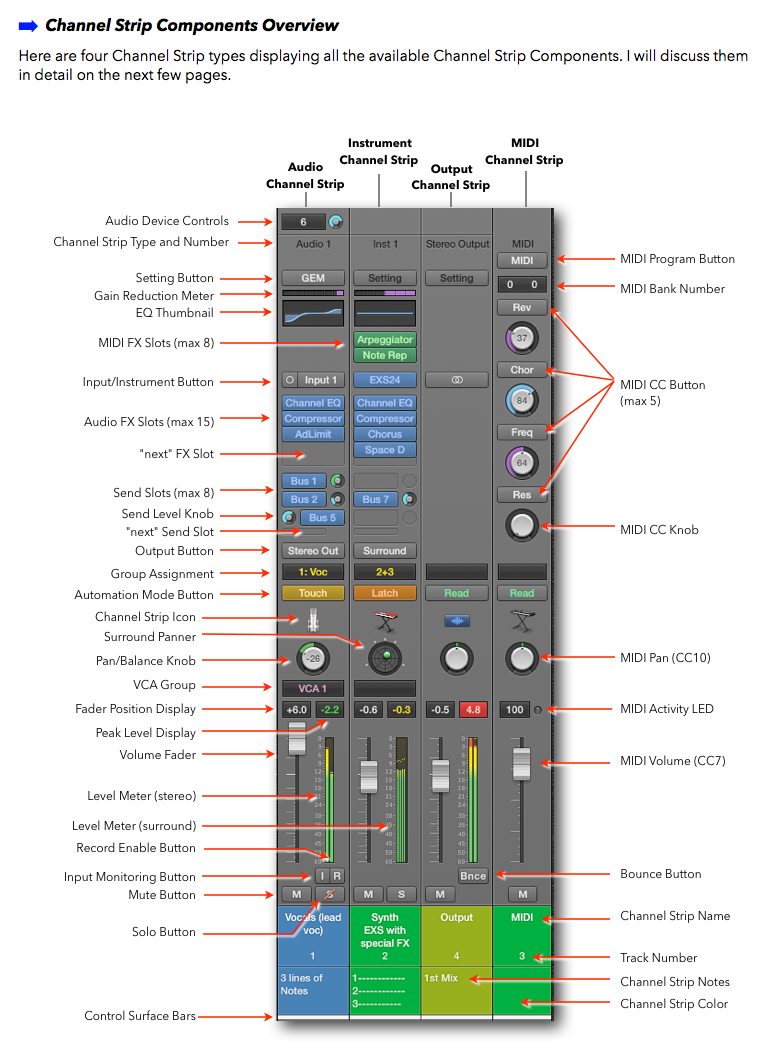Open the EXS24 instrument slot
The image size is (771, 1051).
point(385,380)
